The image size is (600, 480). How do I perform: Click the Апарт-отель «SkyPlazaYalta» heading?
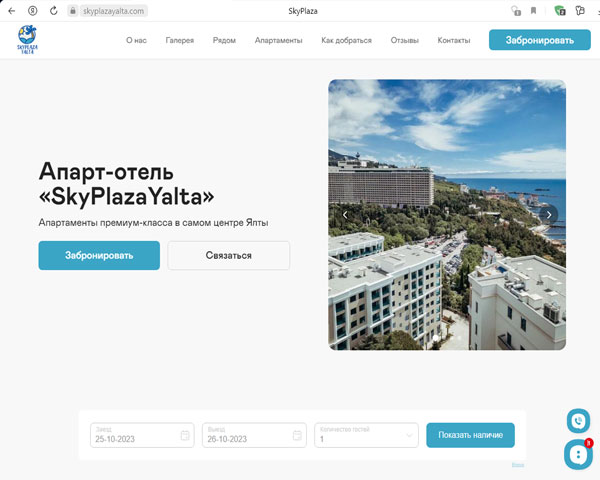pyautogui.click(x=126, y=184)
